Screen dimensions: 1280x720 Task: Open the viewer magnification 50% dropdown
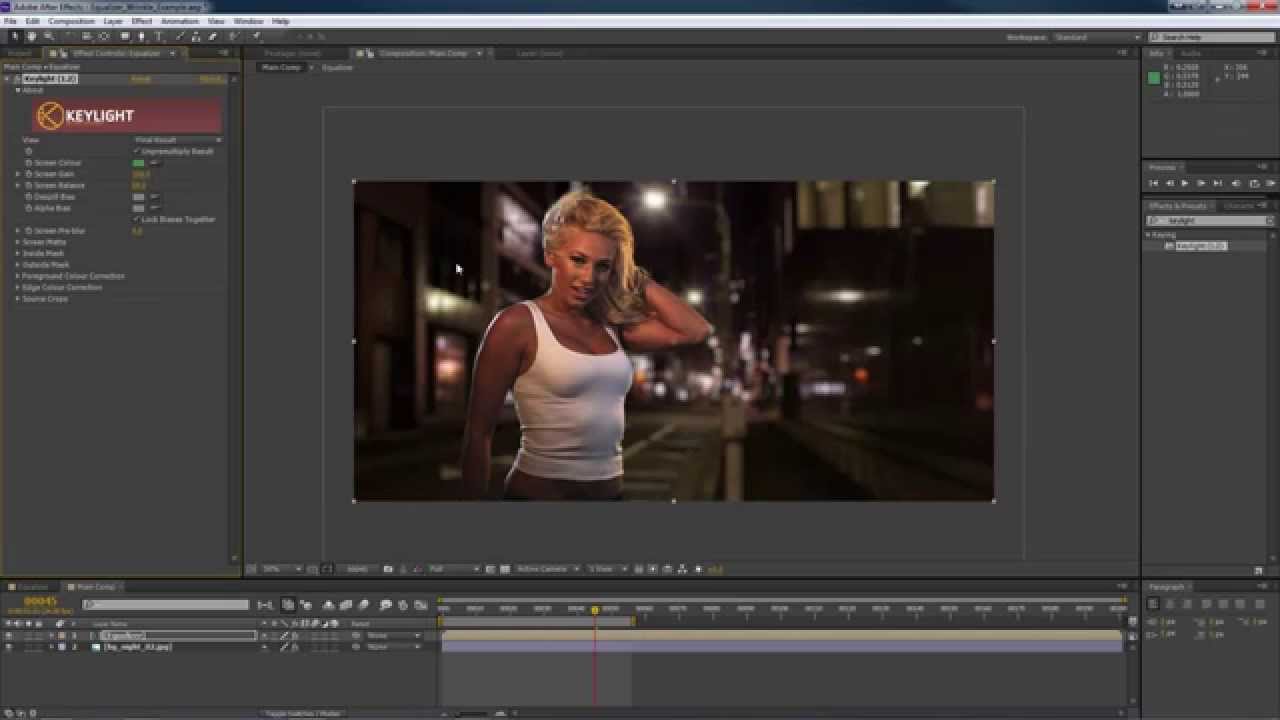[283, 569]
